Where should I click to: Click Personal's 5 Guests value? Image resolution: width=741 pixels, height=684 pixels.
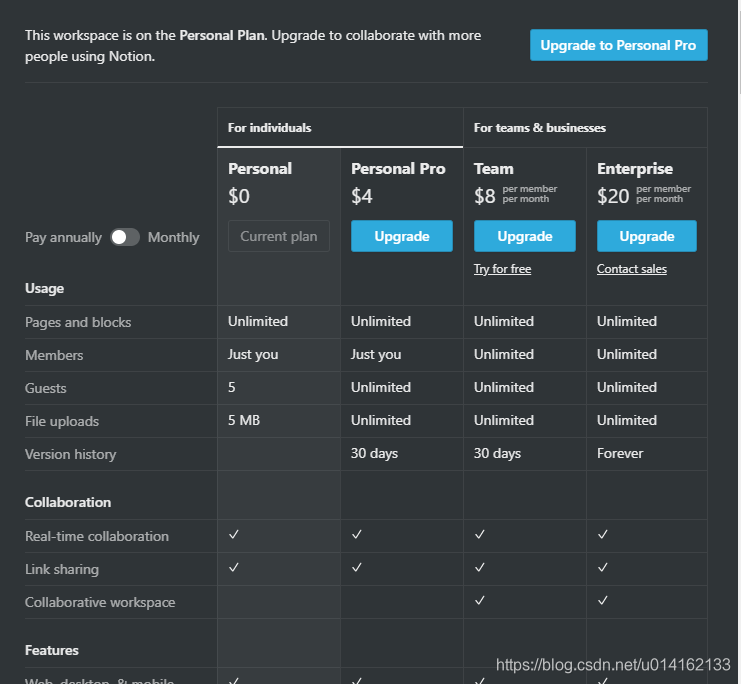point(232,388)
